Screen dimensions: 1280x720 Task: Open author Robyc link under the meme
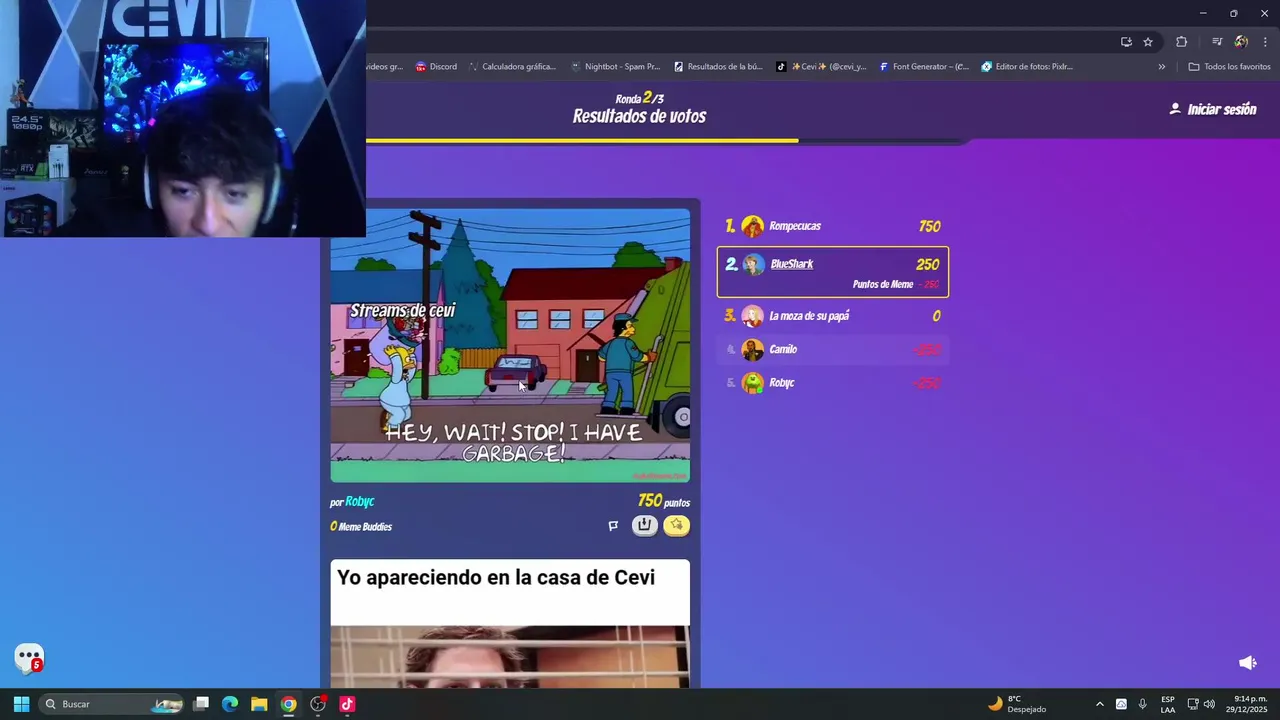pyautogui.click(x=359, y=502)
